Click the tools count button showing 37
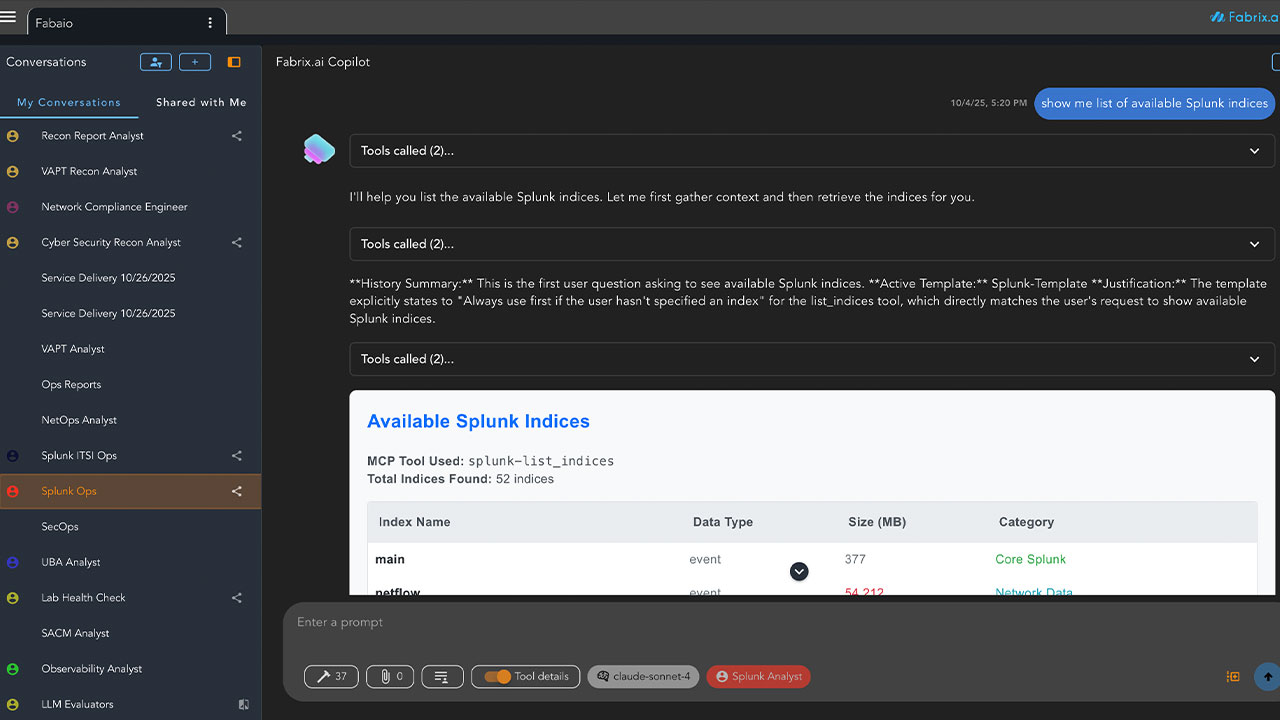 (331, 677)
